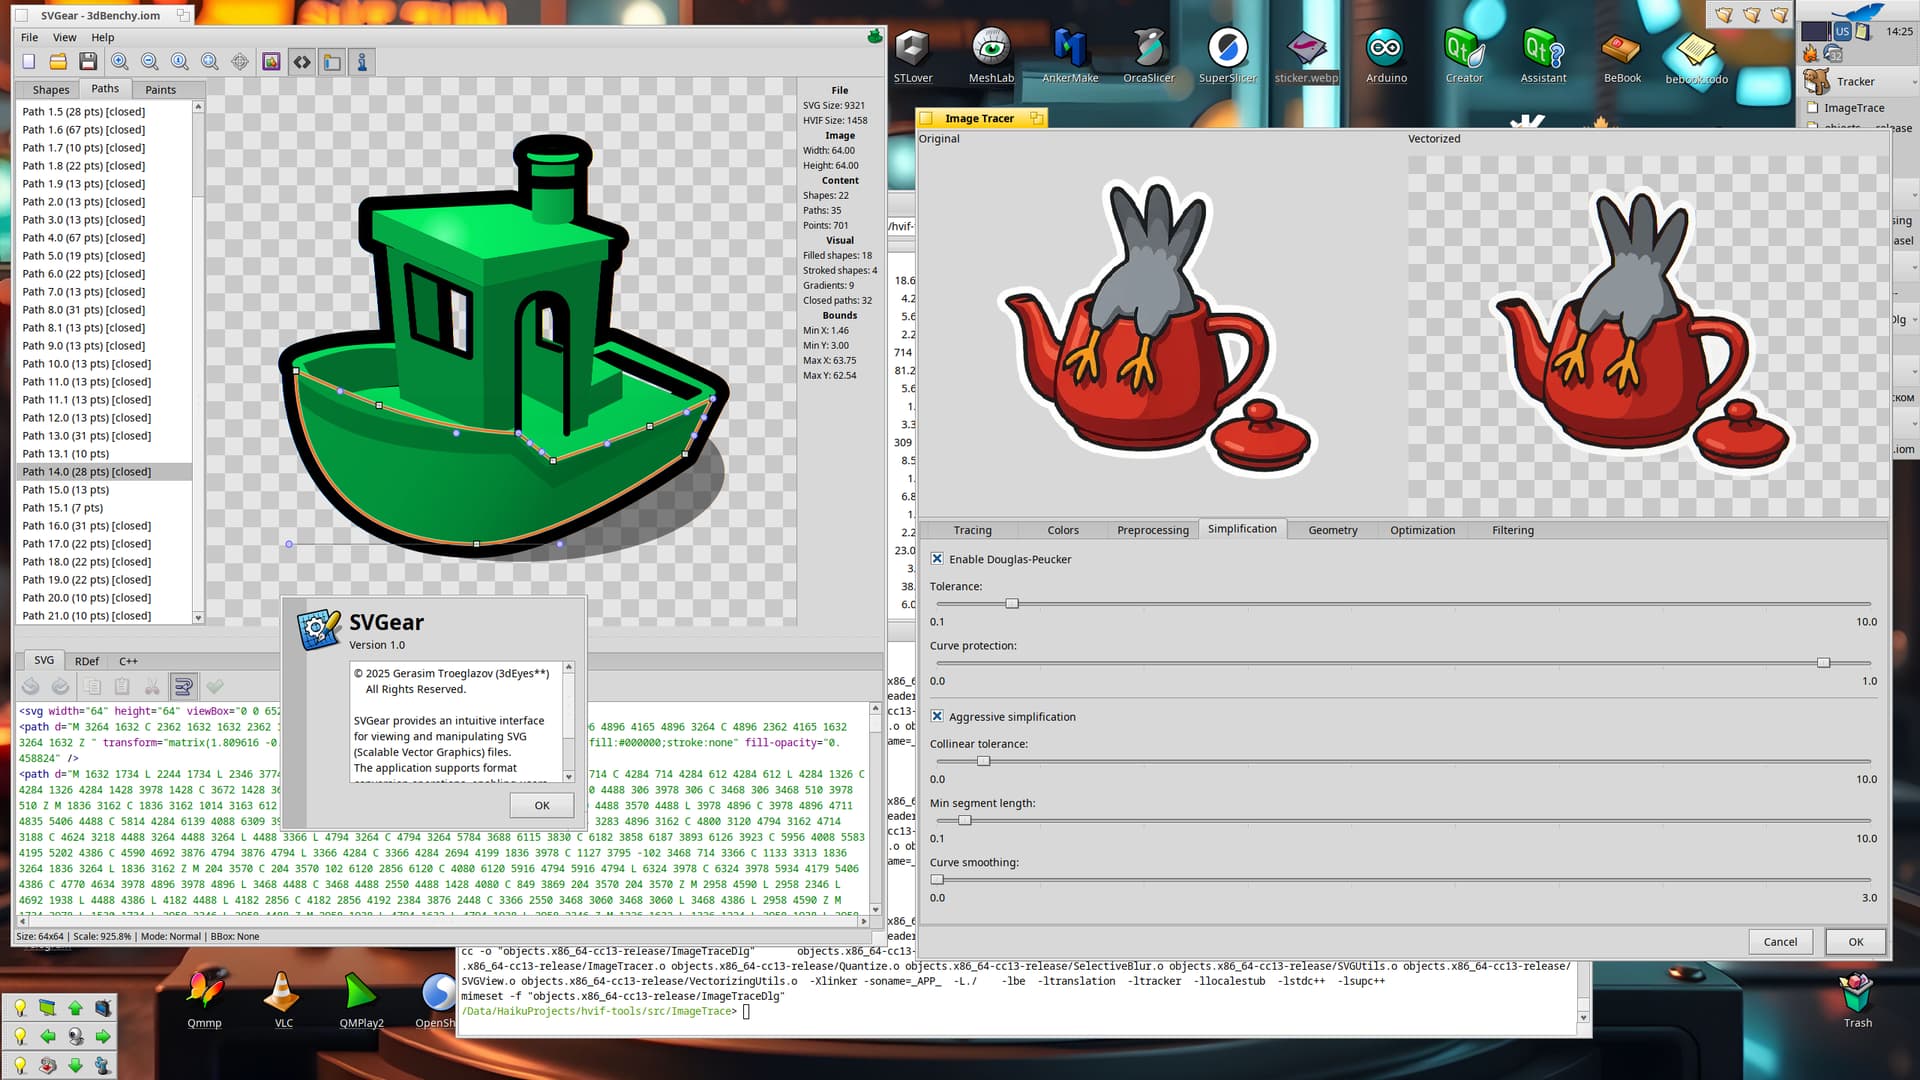Click Cancel in the Image Tracer dialog
Image resolution: width=1920 pixels, height=1080 pixels.
click(x=1779, y=942)
